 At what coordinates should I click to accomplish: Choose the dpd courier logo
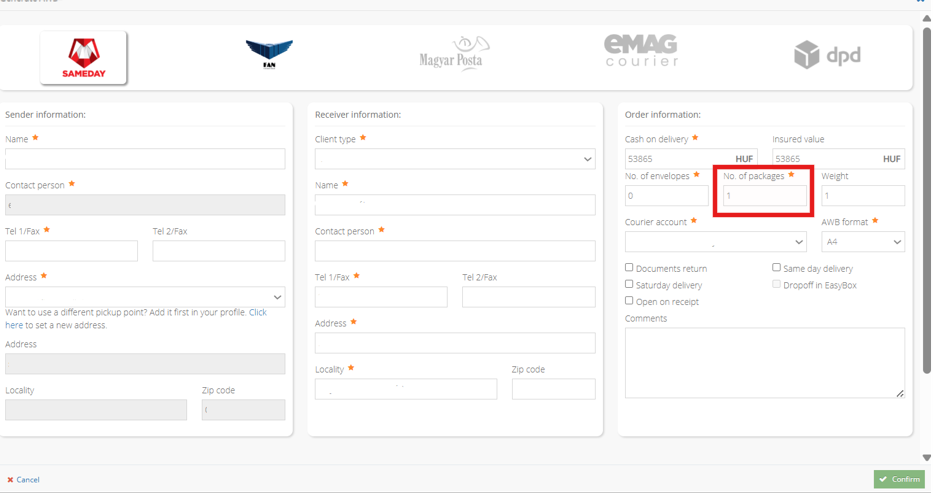827,55
